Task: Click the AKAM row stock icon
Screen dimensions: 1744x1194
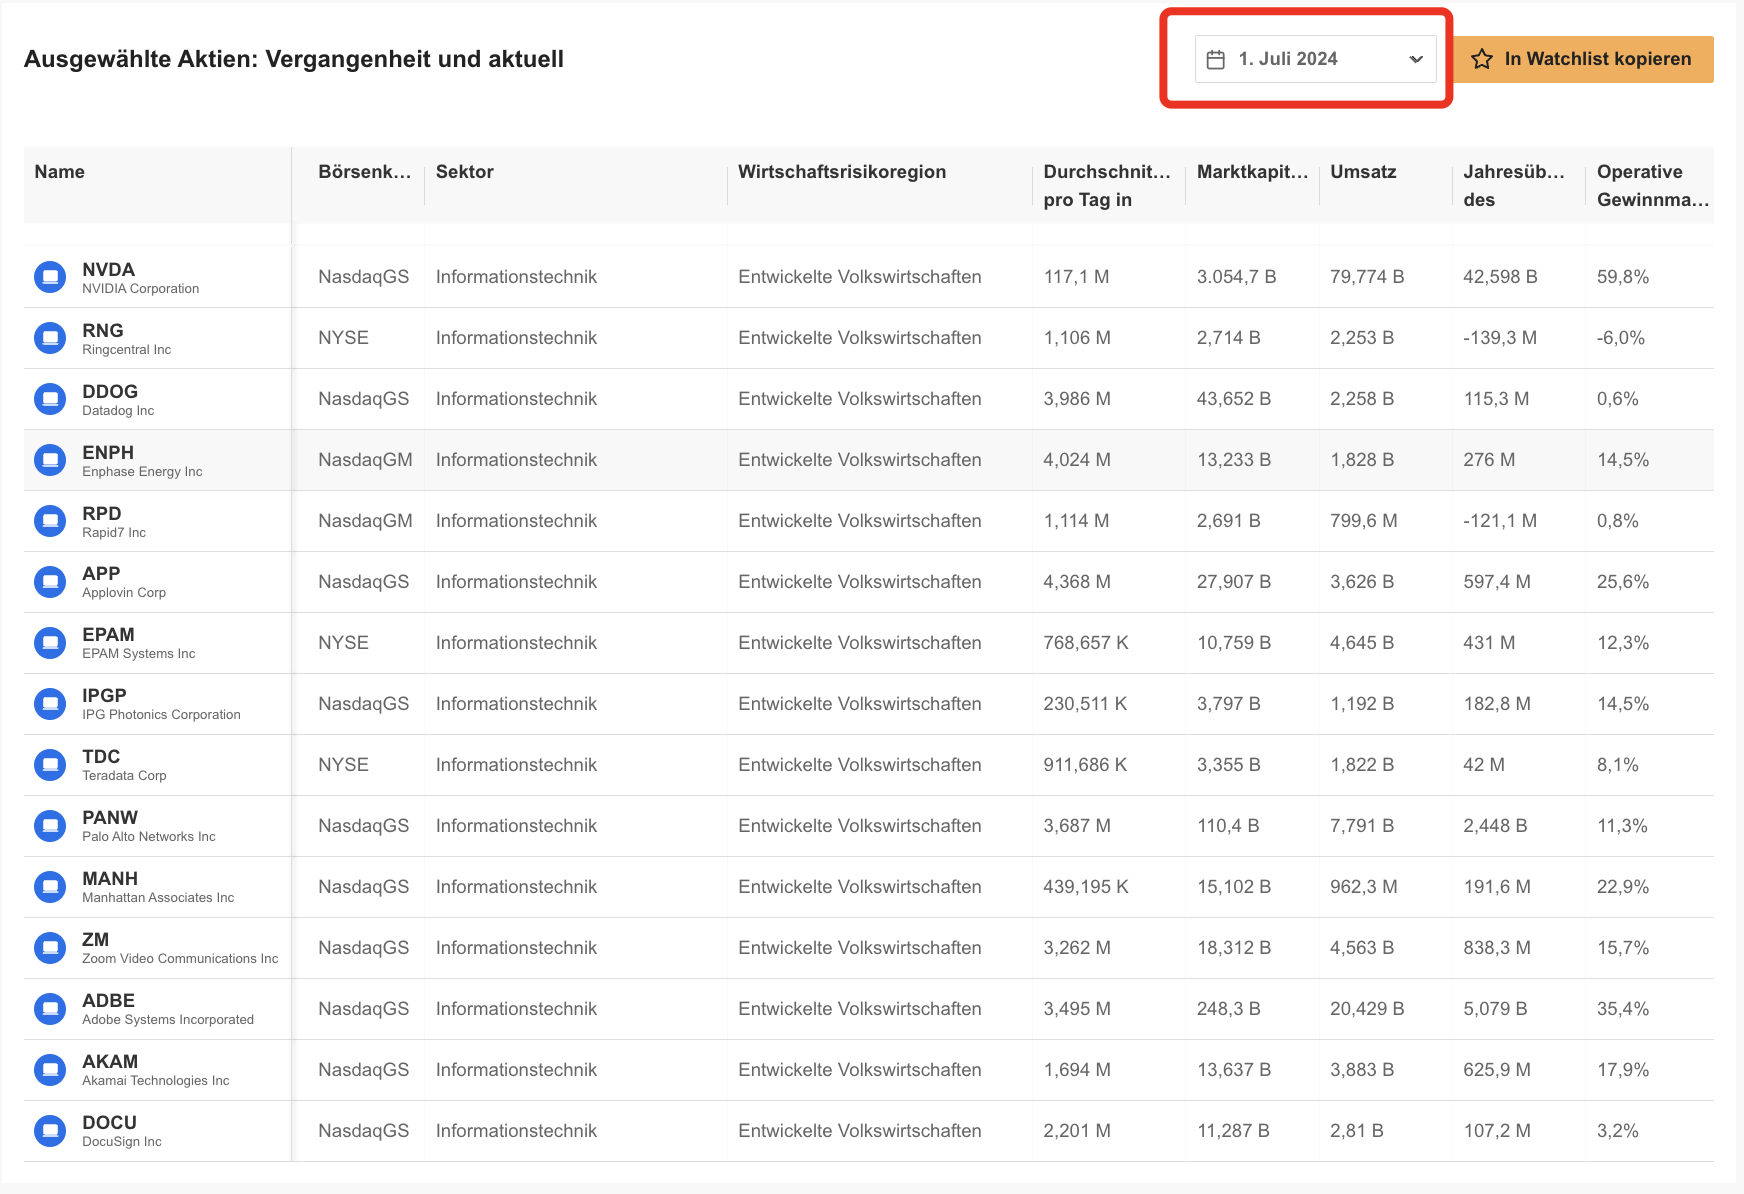Action: tap(50, 1070)
